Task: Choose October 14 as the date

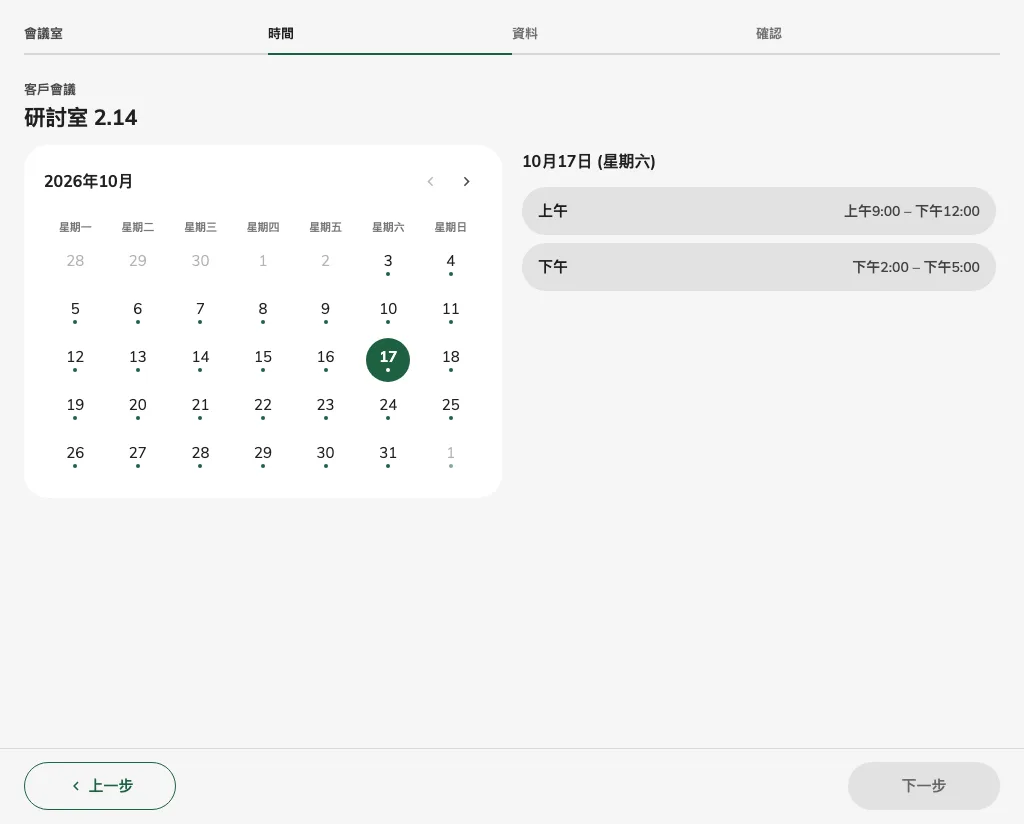Action: click(200, 360)
